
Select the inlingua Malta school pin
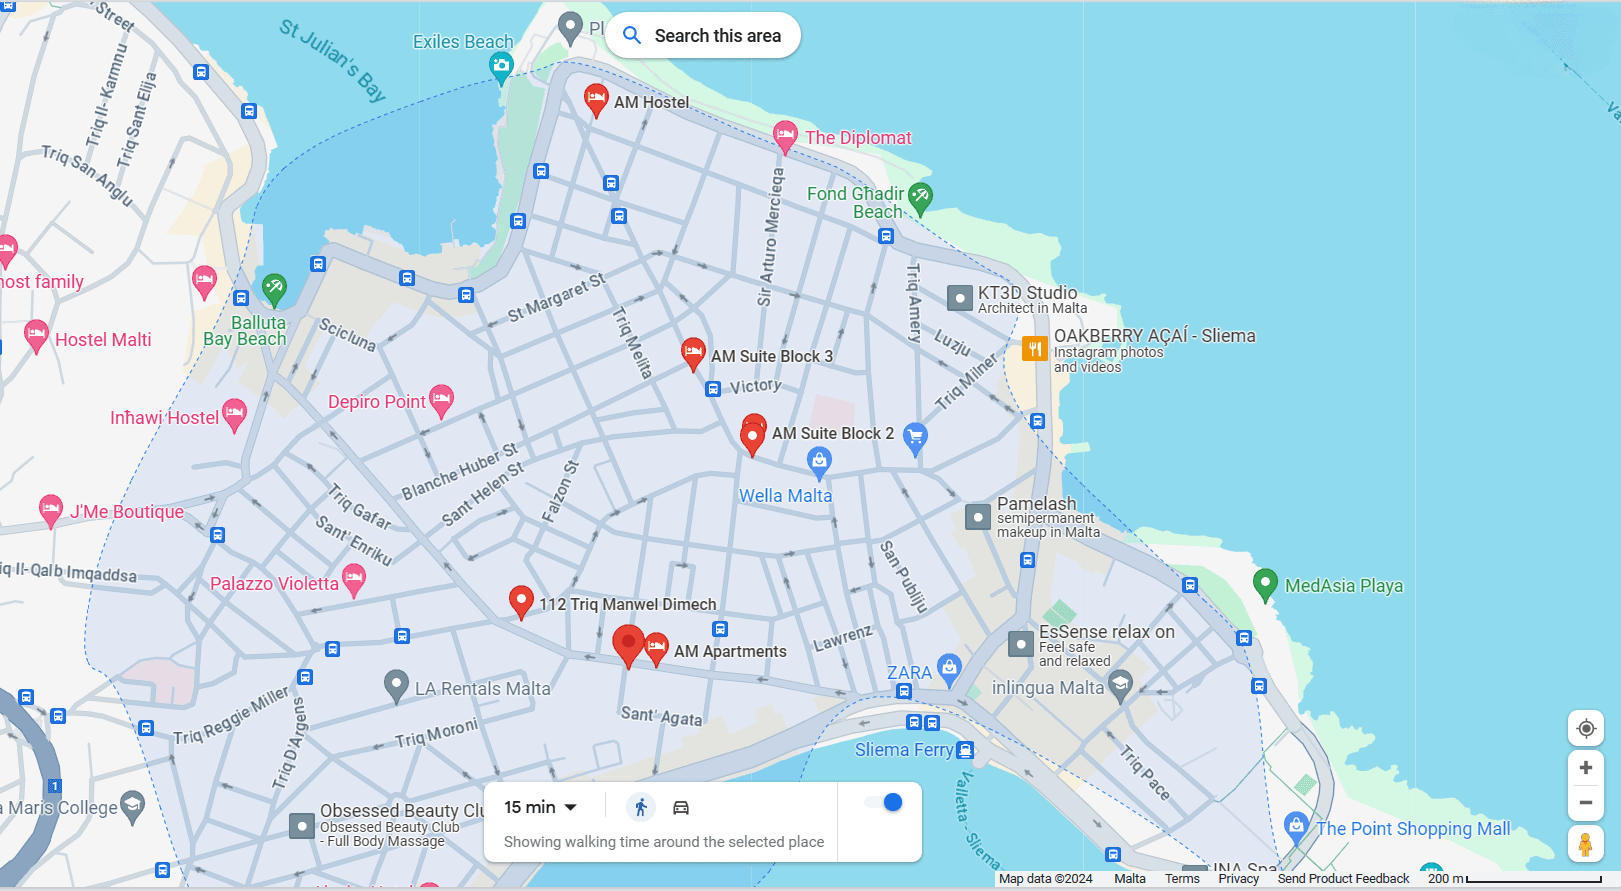coord(1120,686)
